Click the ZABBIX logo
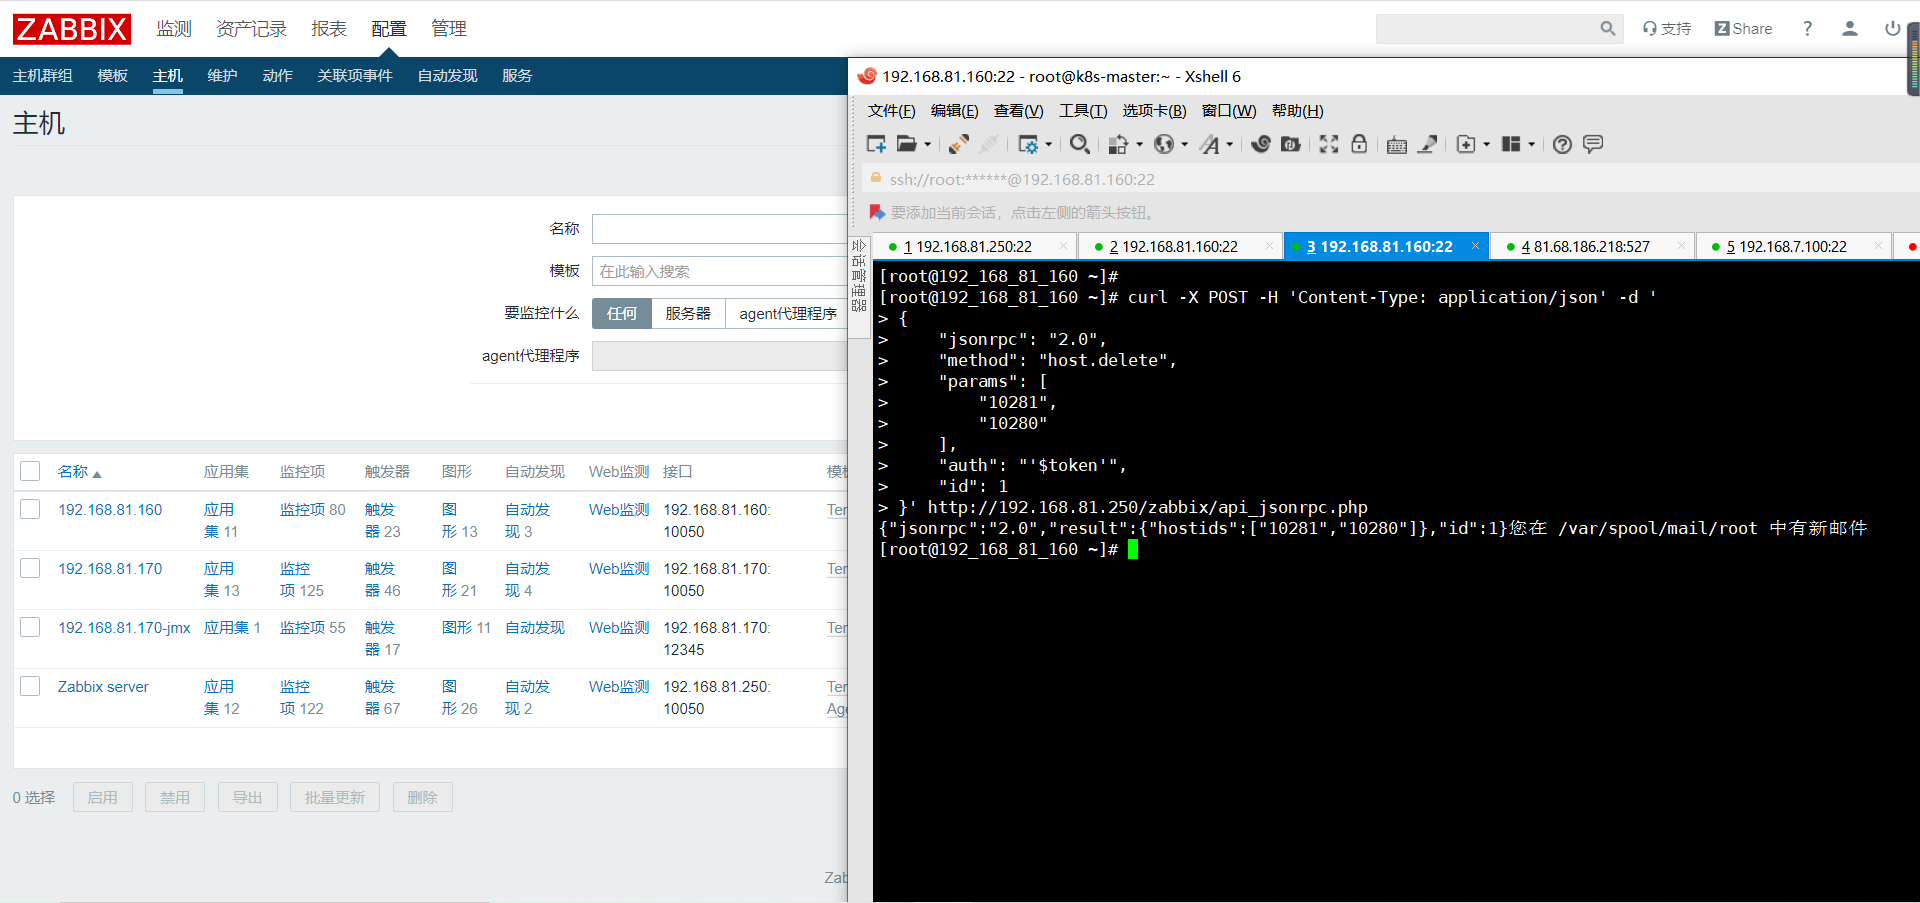The width and height of the screenshot is (1920, 903). (72, 29)
